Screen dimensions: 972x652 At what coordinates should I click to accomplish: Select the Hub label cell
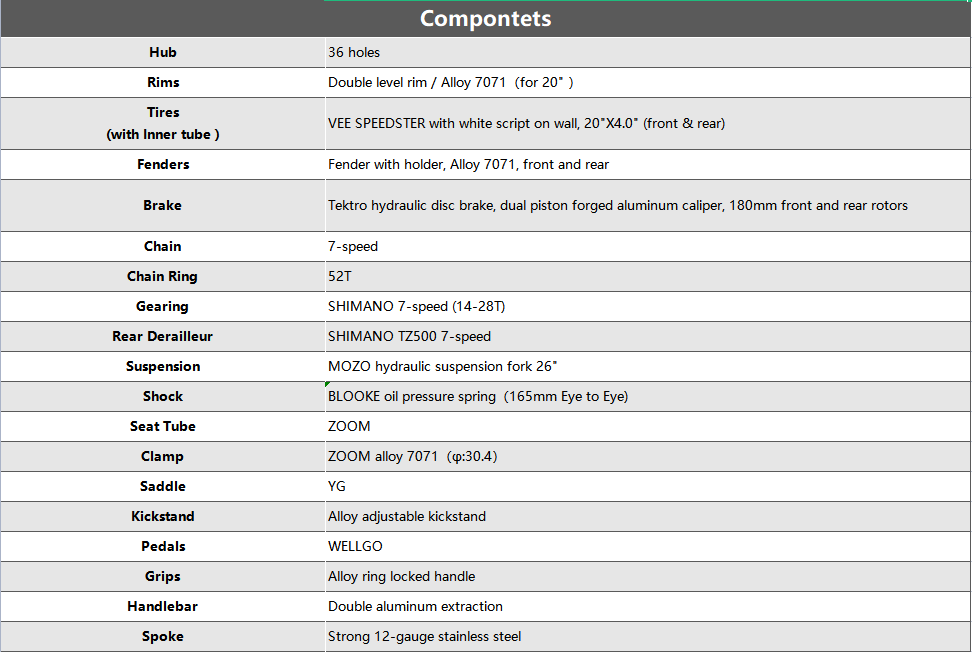[x=162, y=52]
